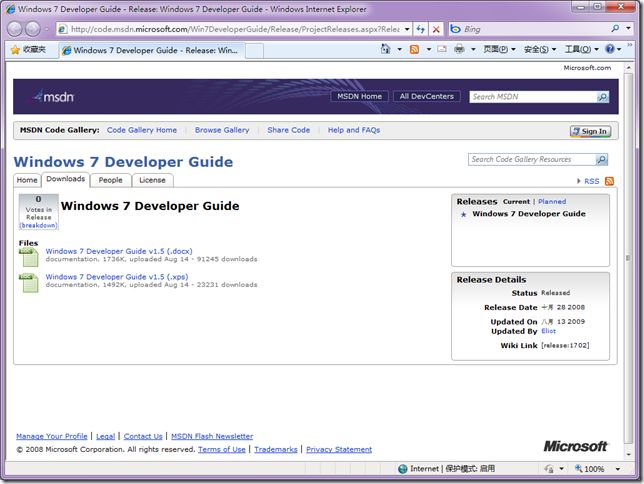Image resolution: width=644 pixels, height=484 pixels.
Task: Click the Print icon in command bar
Action: click(459, 49)
